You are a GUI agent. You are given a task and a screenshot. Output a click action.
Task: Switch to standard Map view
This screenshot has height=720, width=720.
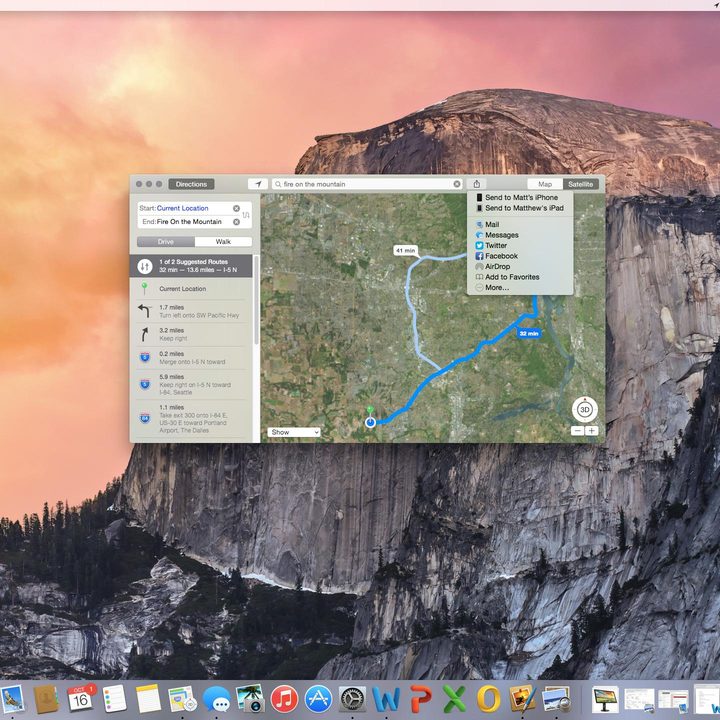[545, 184]
